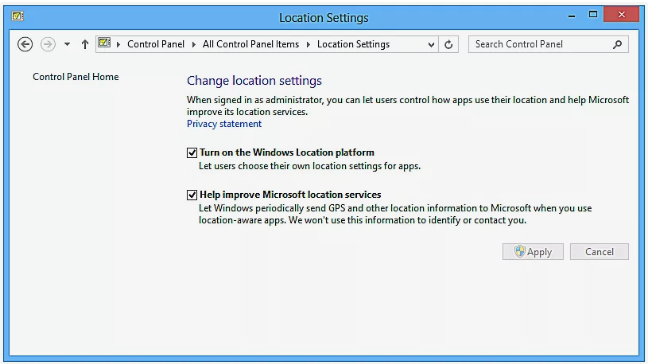Open the recent locations dropdown arrow

67,44
